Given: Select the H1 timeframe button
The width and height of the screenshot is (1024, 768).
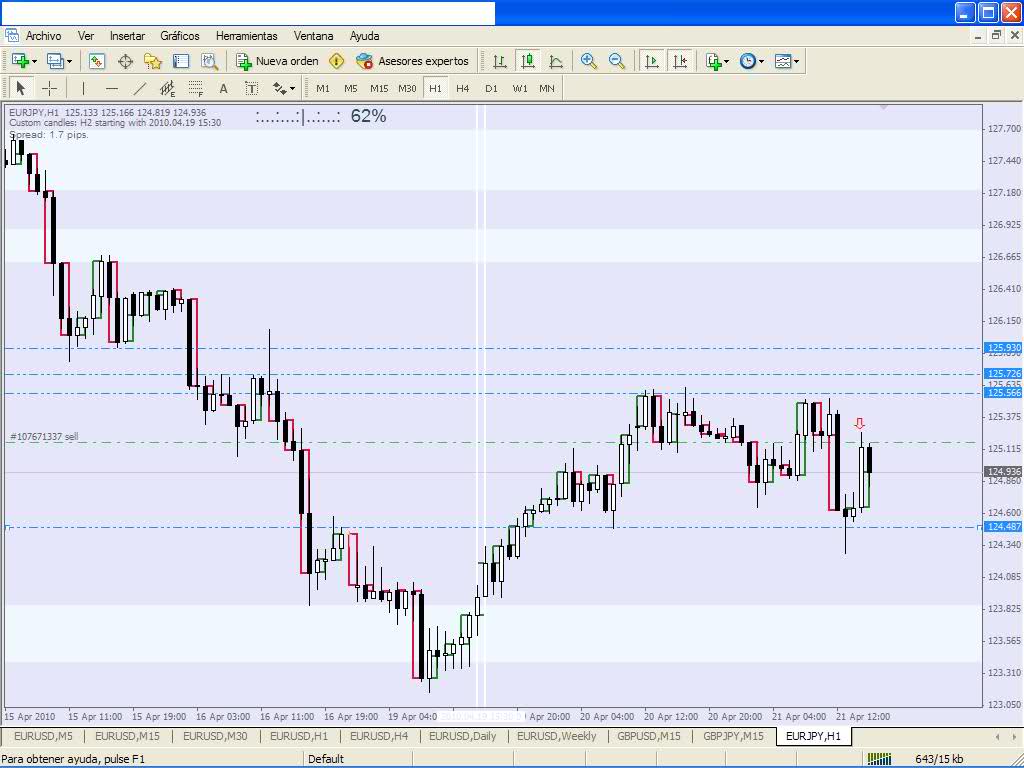Looking at the screenshot, I should pyautogui.click(x=435, y=88).
